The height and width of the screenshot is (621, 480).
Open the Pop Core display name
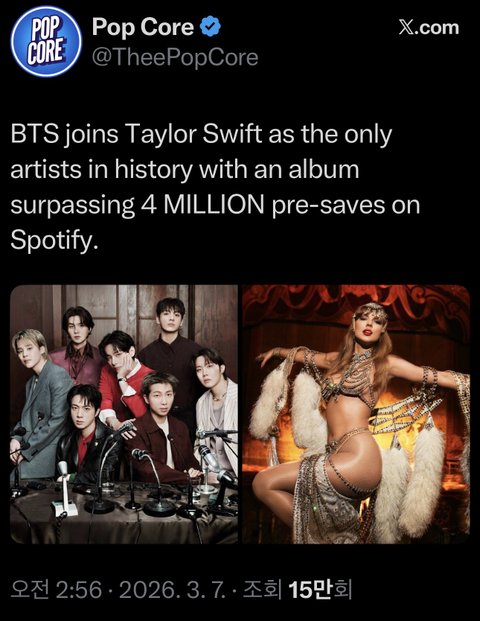pyautogui.click(x=143, y=27)
